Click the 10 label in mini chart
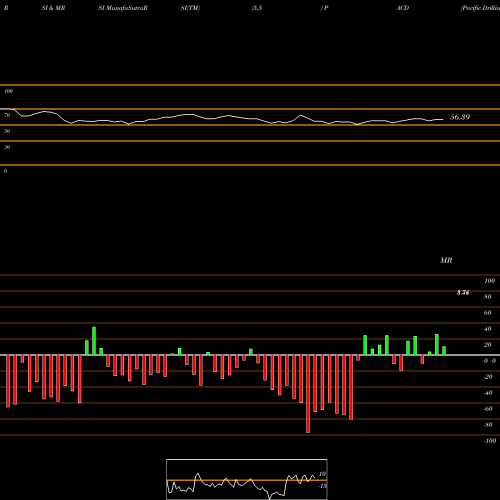 pos(322,474)
